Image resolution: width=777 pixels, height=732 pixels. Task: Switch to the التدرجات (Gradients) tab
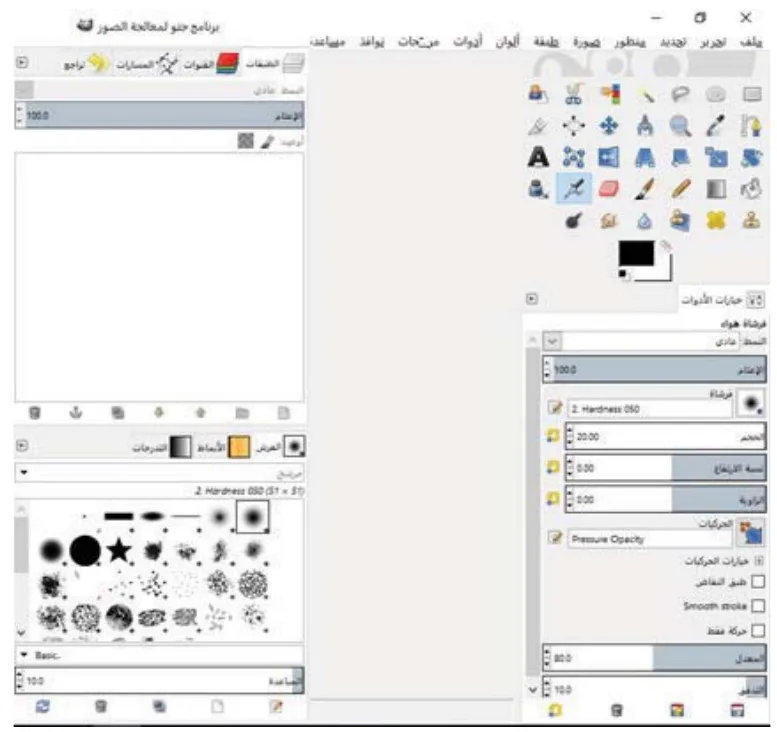pos(162,447)
